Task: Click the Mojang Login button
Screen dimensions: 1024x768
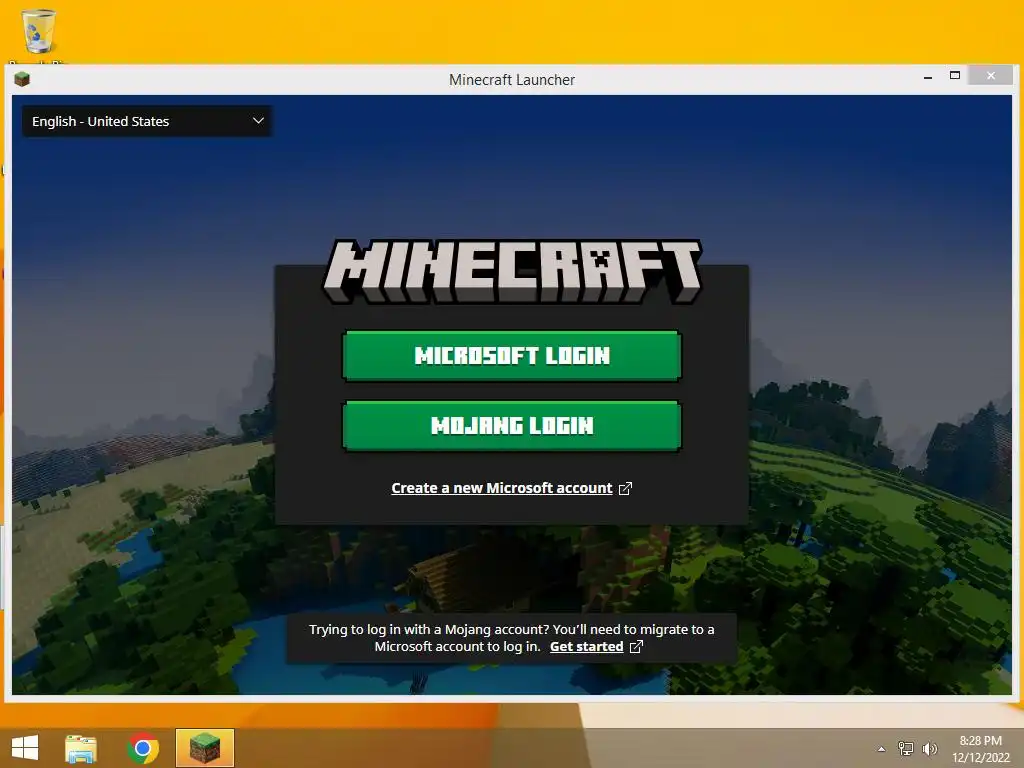Action: tap(511, 426)
